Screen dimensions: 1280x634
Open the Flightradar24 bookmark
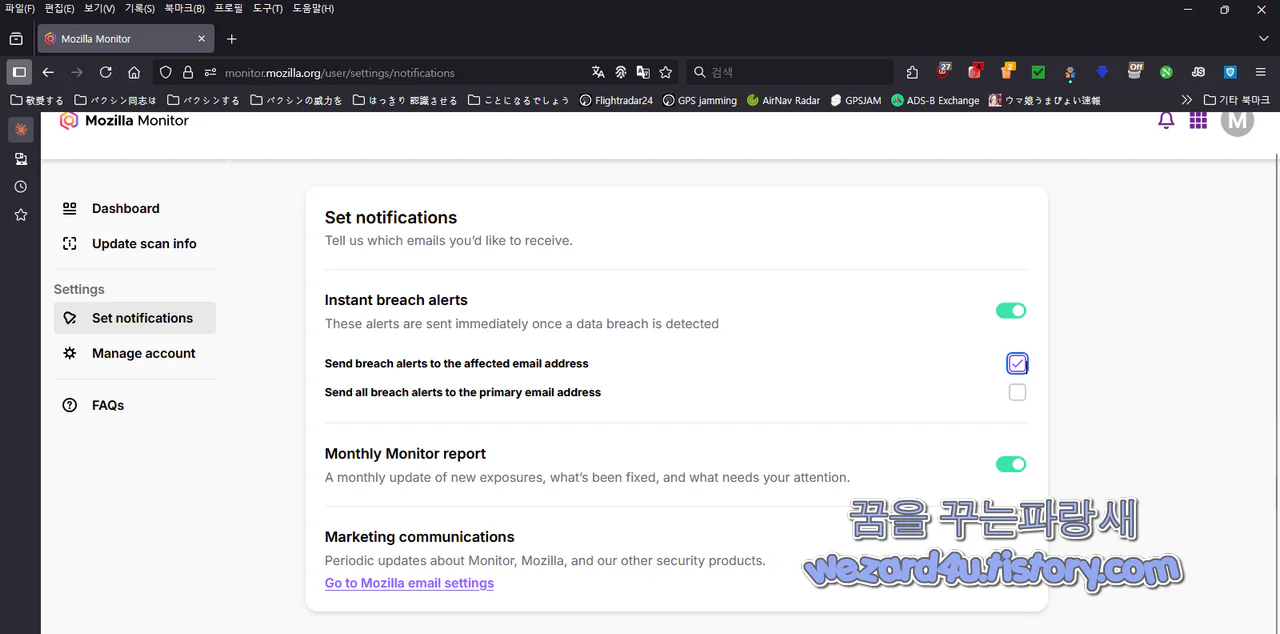[615, 100]
